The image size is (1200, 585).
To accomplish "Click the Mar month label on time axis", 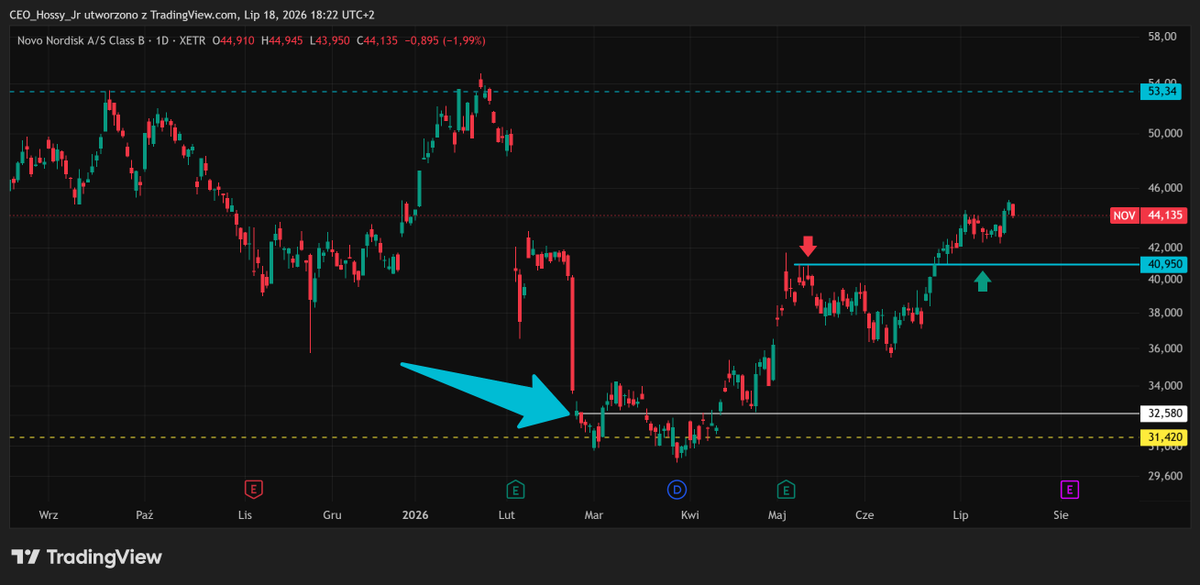I will pos(594,515).
